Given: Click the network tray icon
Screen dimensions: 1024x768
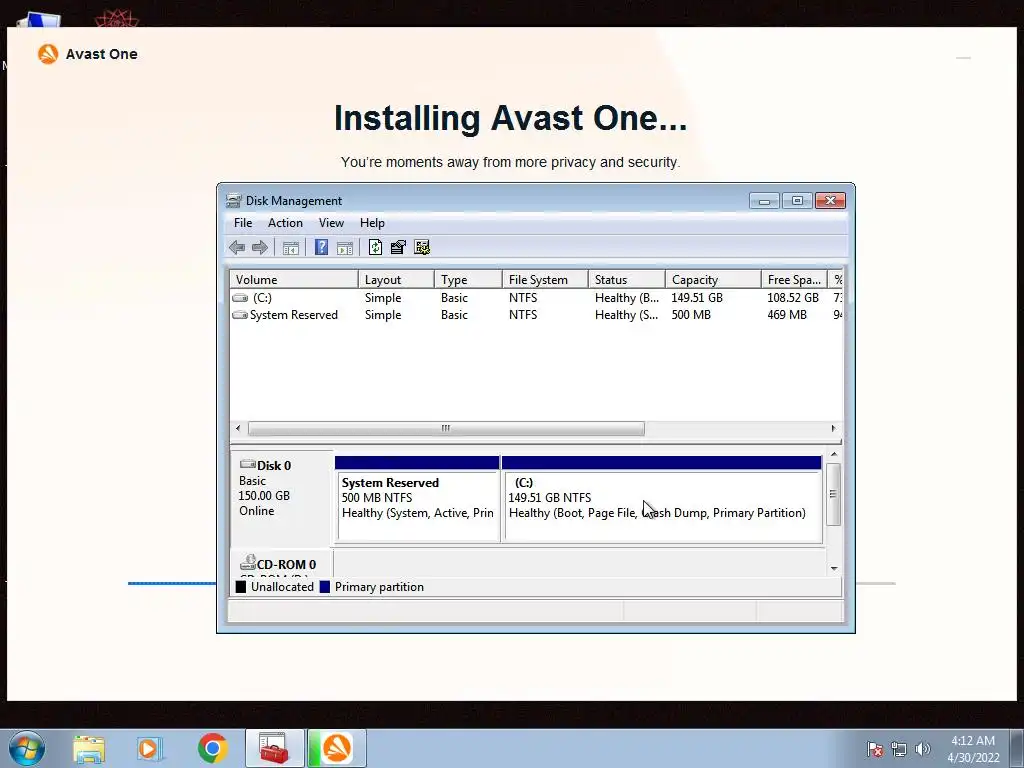Looking at the screenshot, I should pos(899,749).
